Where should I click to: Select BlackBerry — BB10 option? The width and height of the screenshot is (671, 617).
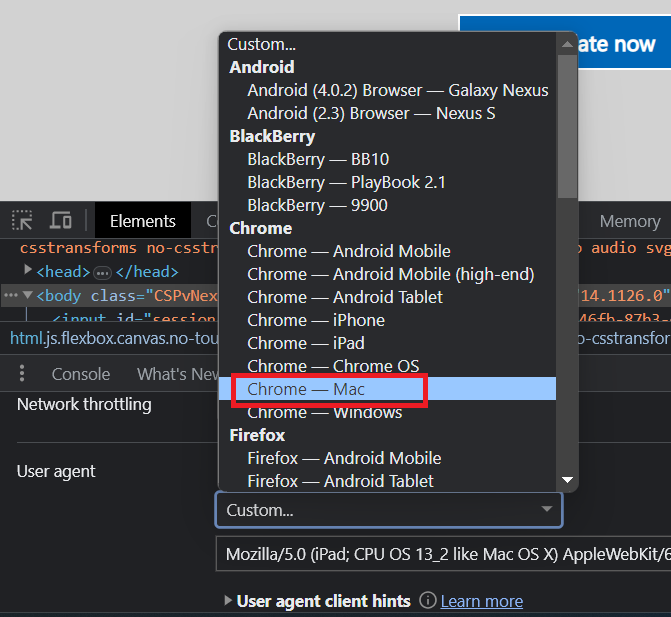click(x=387, y=159)
